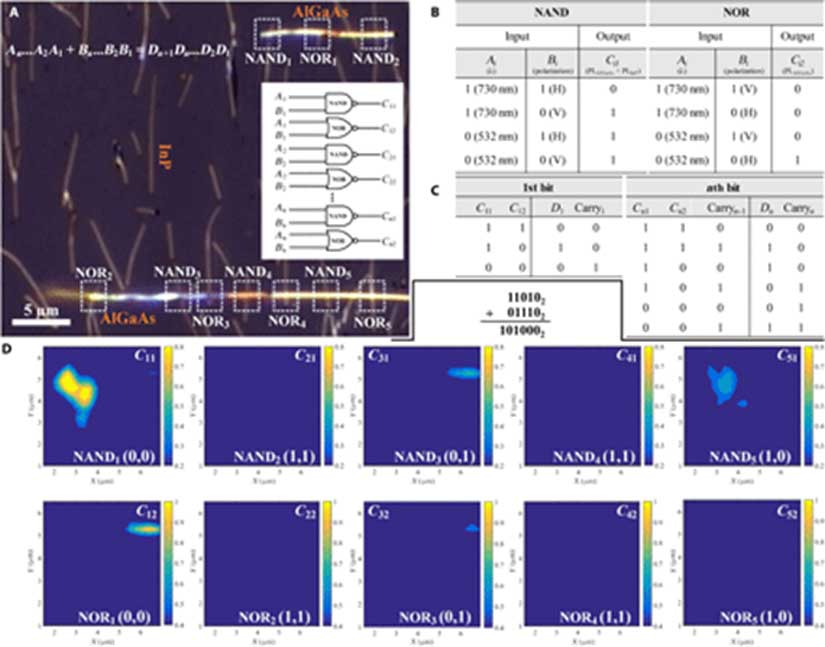Click the panel letter C
The width and height of the screenshot is (825, 647).
[x=435, y=190]
